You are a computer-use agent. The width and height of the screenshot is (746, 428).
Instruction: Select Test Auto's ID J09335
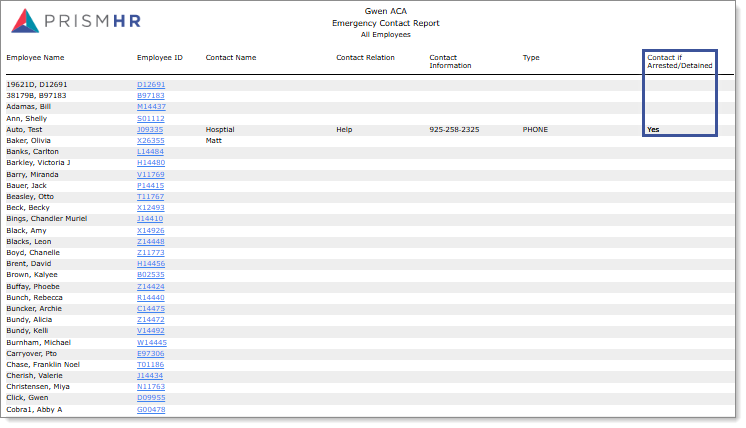coord(149,130)
